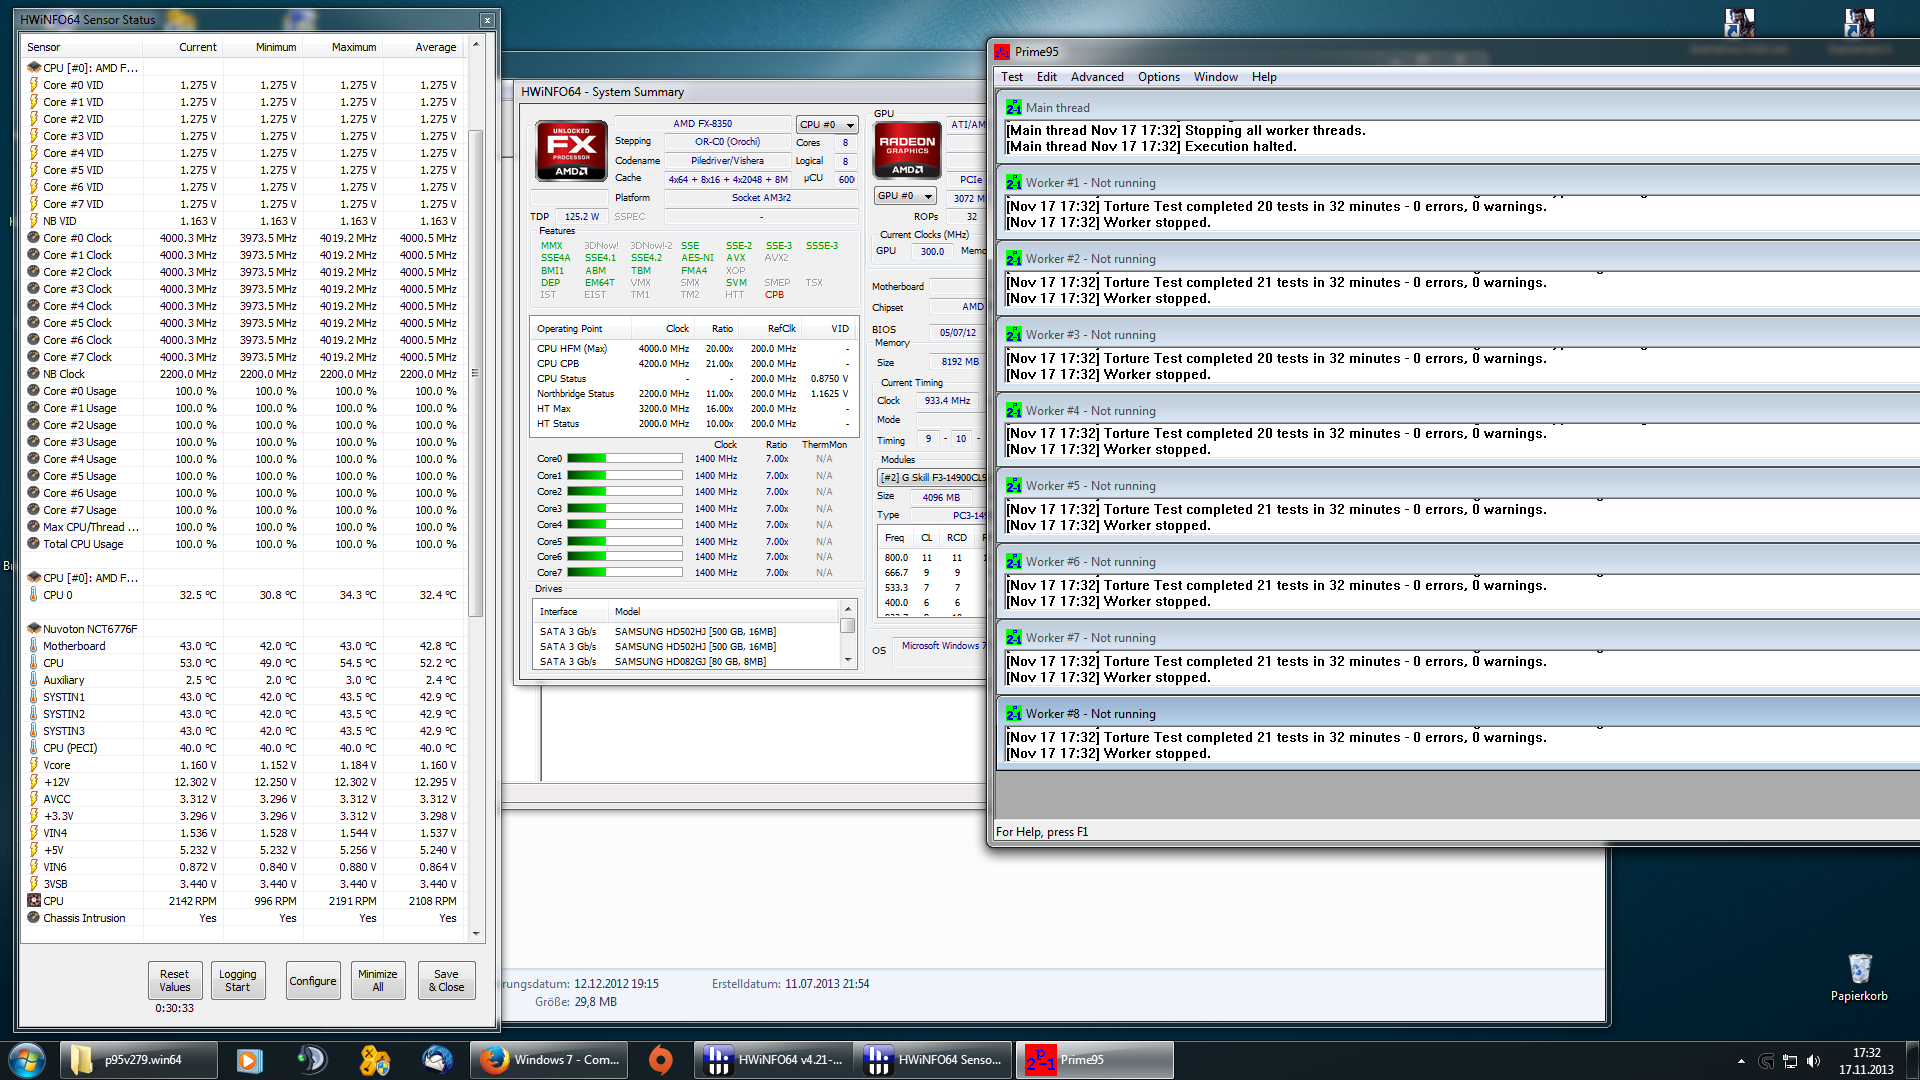Screen dimensions: 1920x1080
Task: Open the CPU #0 selector dropdown
Action: [x=827, y=125]
